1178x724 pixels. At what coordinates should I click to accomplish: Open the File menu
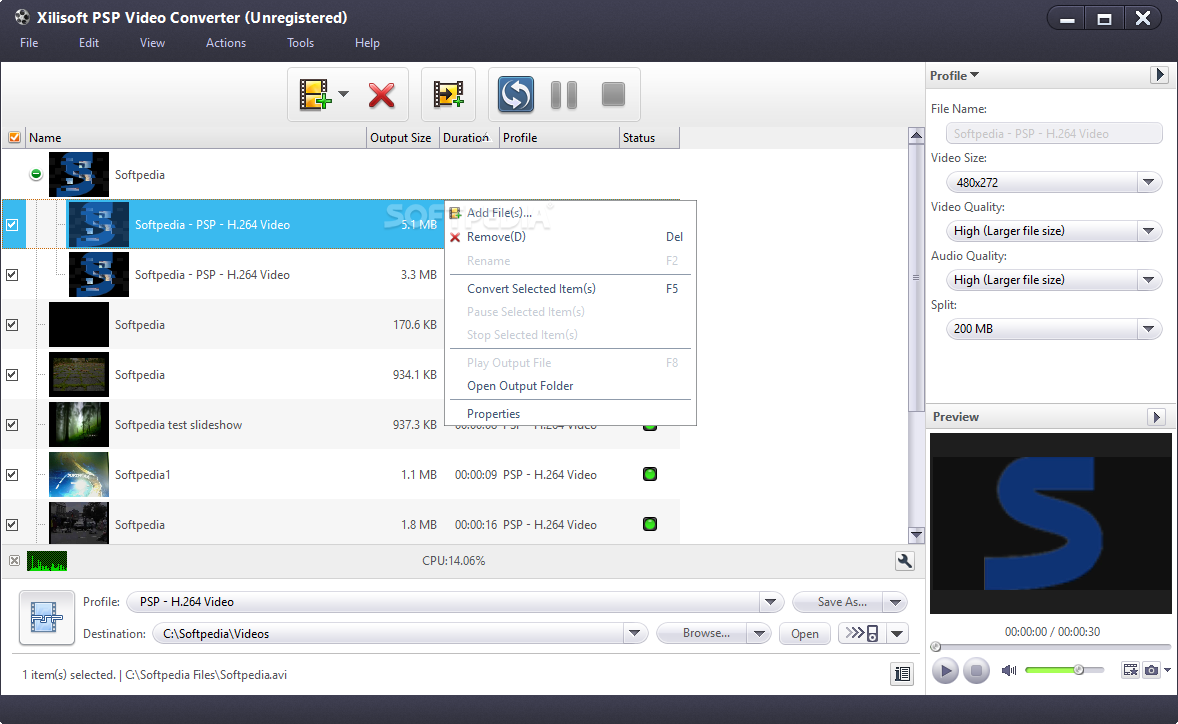(x=29, y=43)
